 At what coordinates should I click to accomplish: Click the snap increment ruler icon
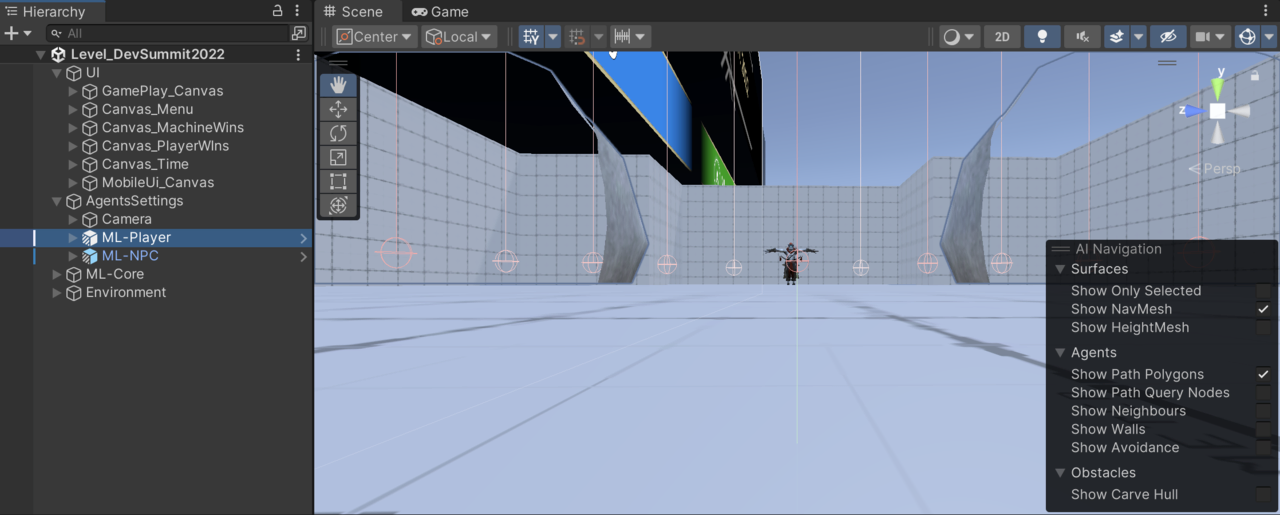pyautogui.click(x=622, y=37)
